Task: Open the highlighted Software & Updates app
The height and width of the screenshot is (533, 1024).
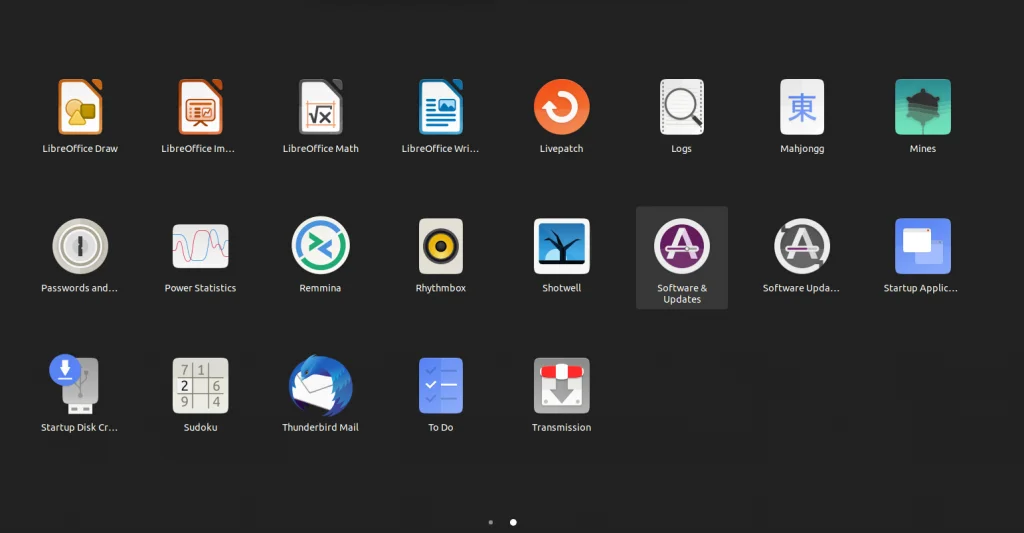Action: (x=682, y=257)
